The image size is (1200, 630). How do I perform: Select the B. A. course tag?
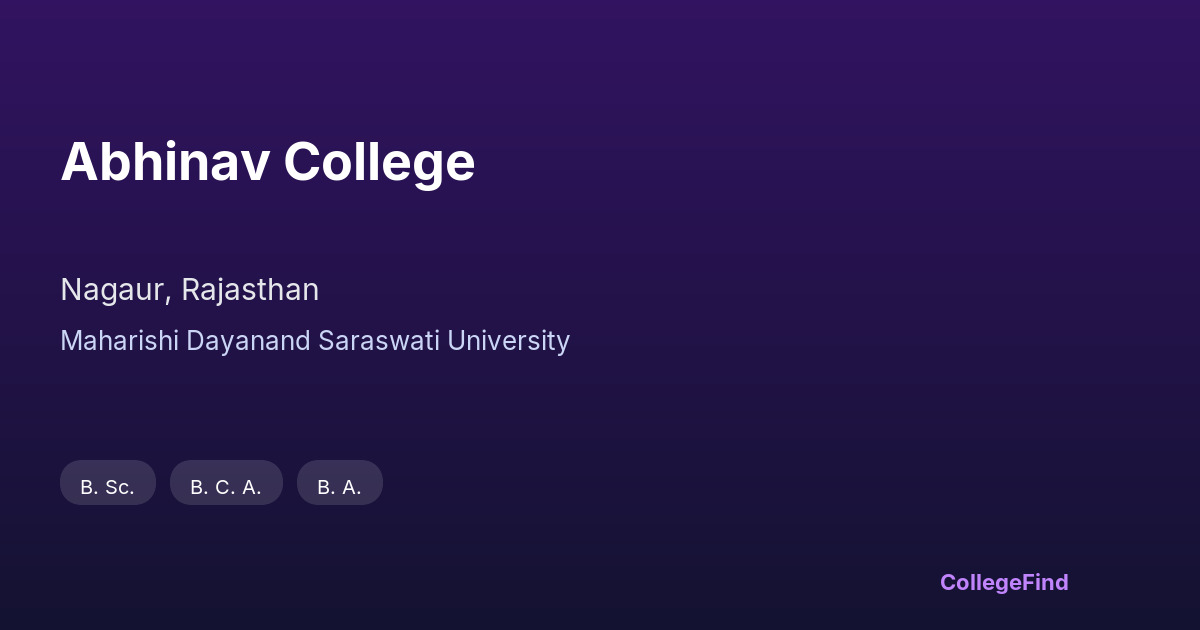coord(340,483)
